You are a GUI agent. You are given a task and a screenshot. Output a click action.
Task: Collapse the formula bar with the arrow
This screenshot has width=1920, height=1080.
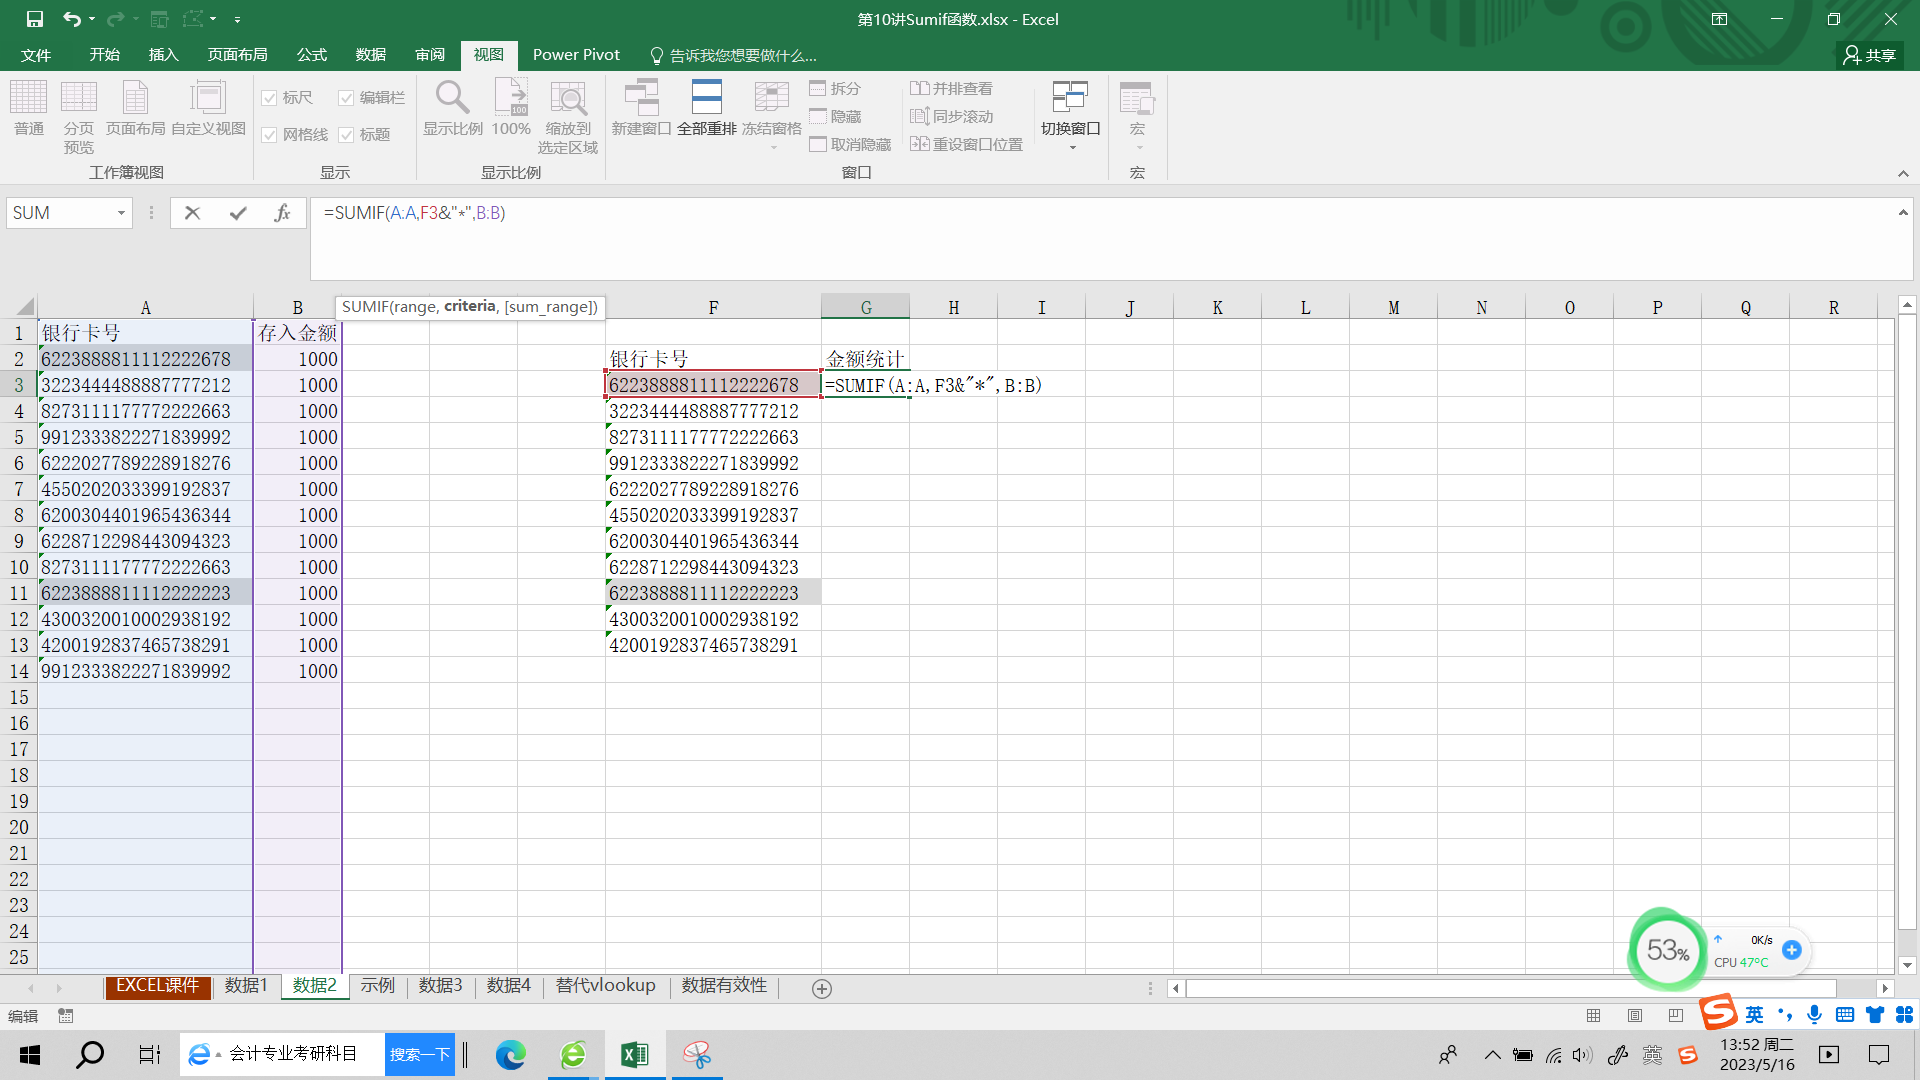point(1903,212)
